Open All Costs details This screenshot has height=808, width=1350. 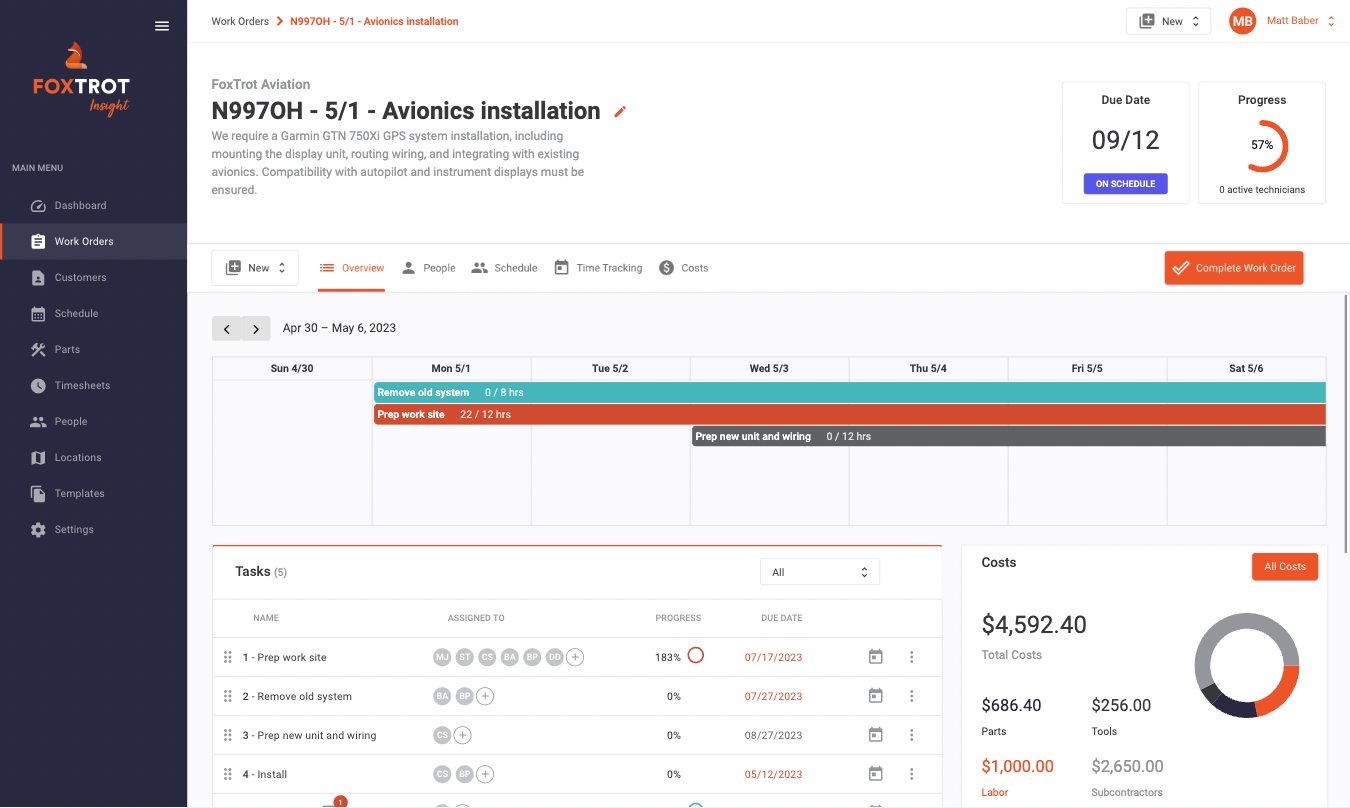1285,566
